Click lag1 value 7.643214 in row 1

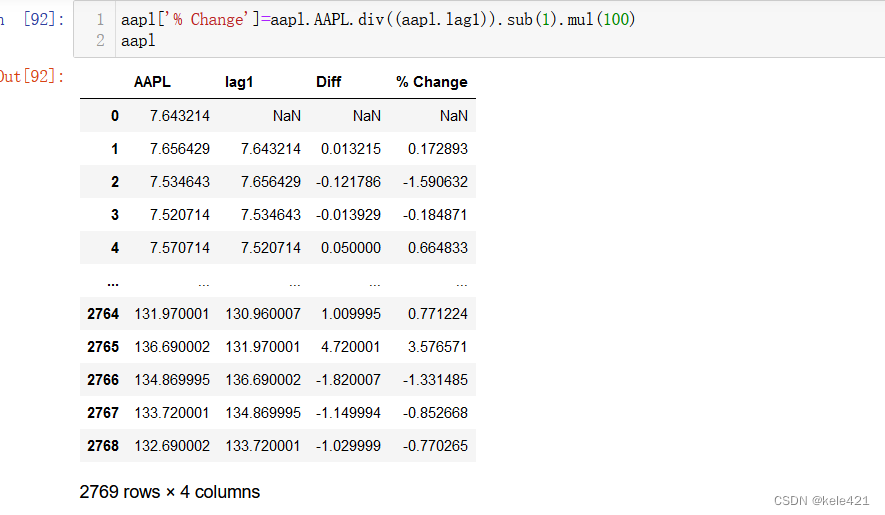click(x=271, y=149)
